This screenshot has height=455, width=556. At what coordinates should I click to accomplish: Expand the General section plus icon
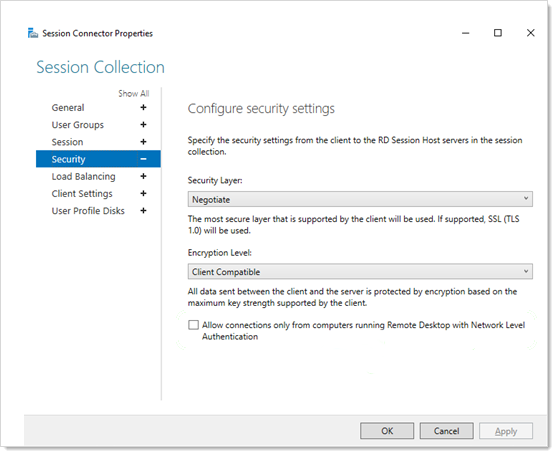pos(143,107)
